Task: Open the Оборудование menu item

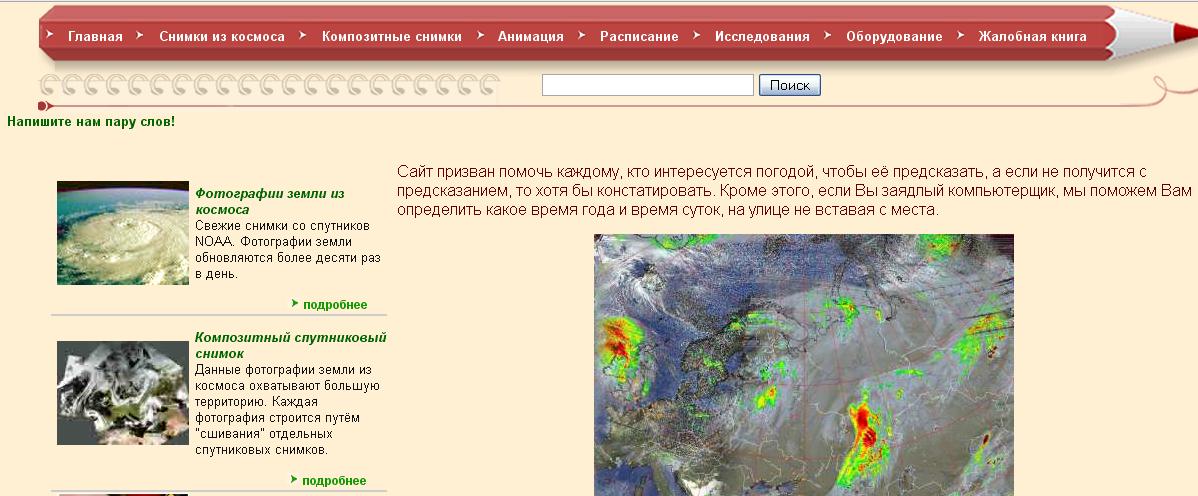Action: pos(894,36)
